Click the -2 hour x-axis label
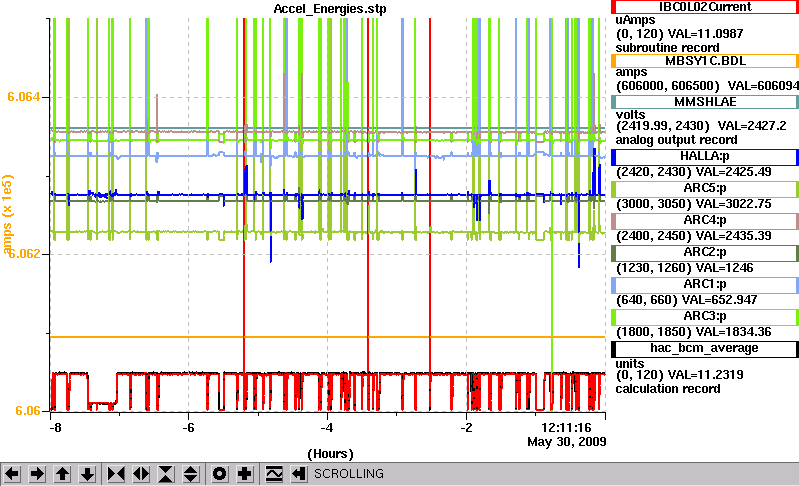The image size is (799, 486). (466, 427)
